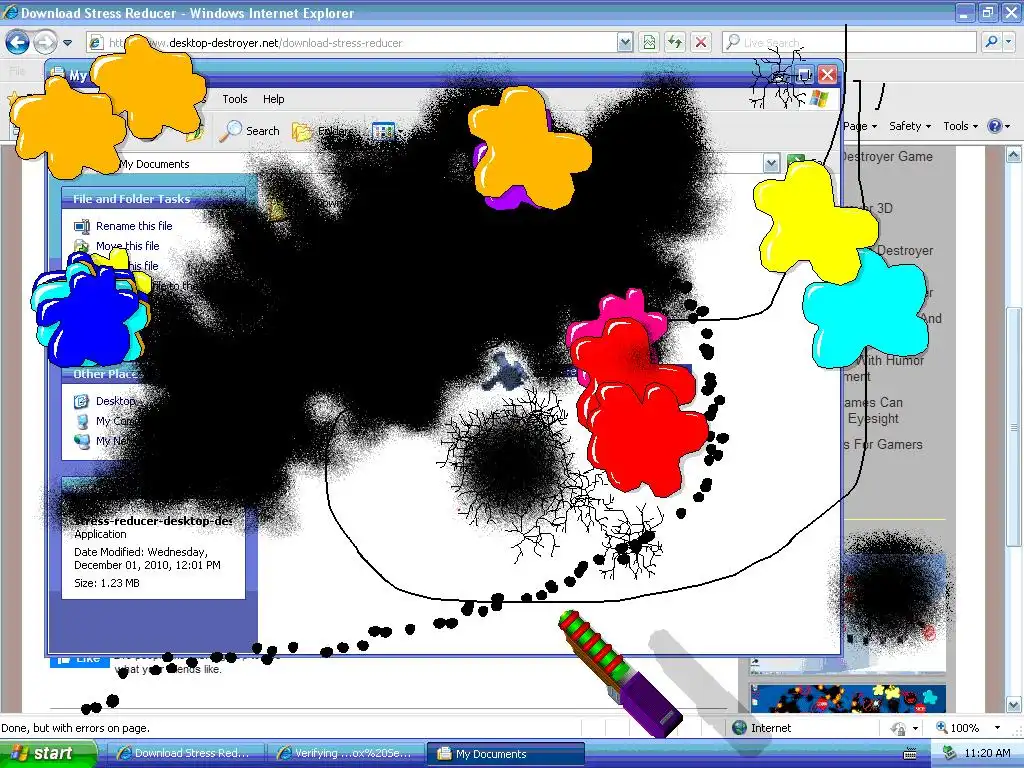Screen dimensions: 1024x768
Task: Click the on-screen keyboard tray icon
Action: point(909,754)
